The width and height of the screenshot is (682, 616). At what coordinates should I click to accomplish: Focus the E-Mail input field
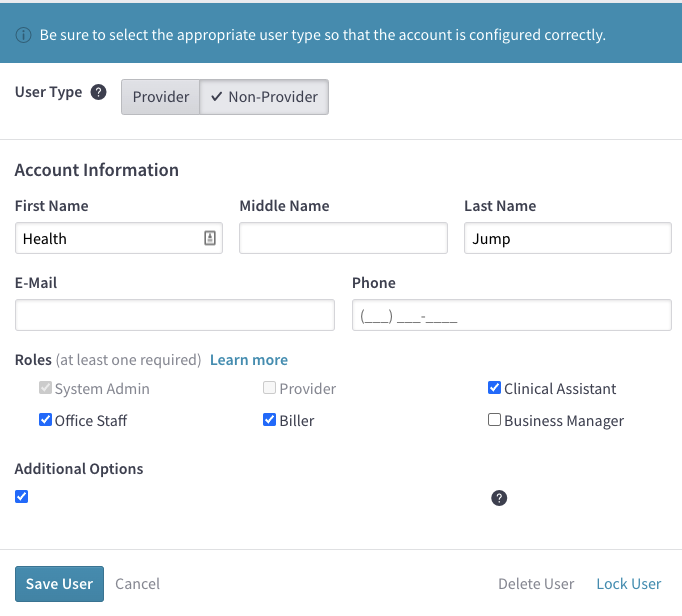click(175, 315)
